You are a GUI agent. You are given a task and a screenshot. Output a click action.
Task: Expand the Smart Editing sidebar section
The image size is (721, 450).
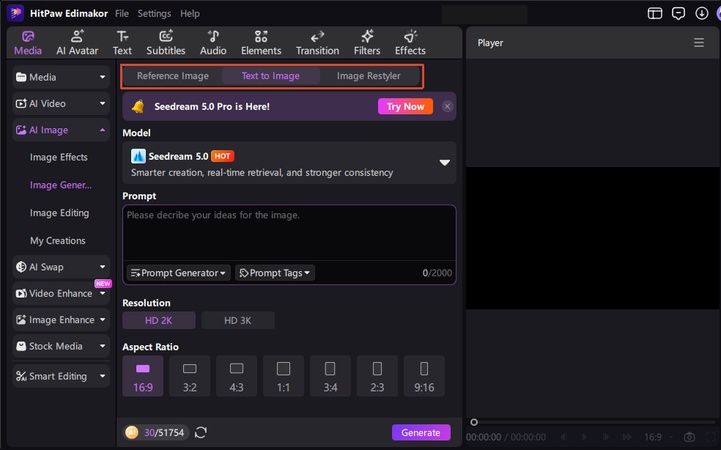61,376
